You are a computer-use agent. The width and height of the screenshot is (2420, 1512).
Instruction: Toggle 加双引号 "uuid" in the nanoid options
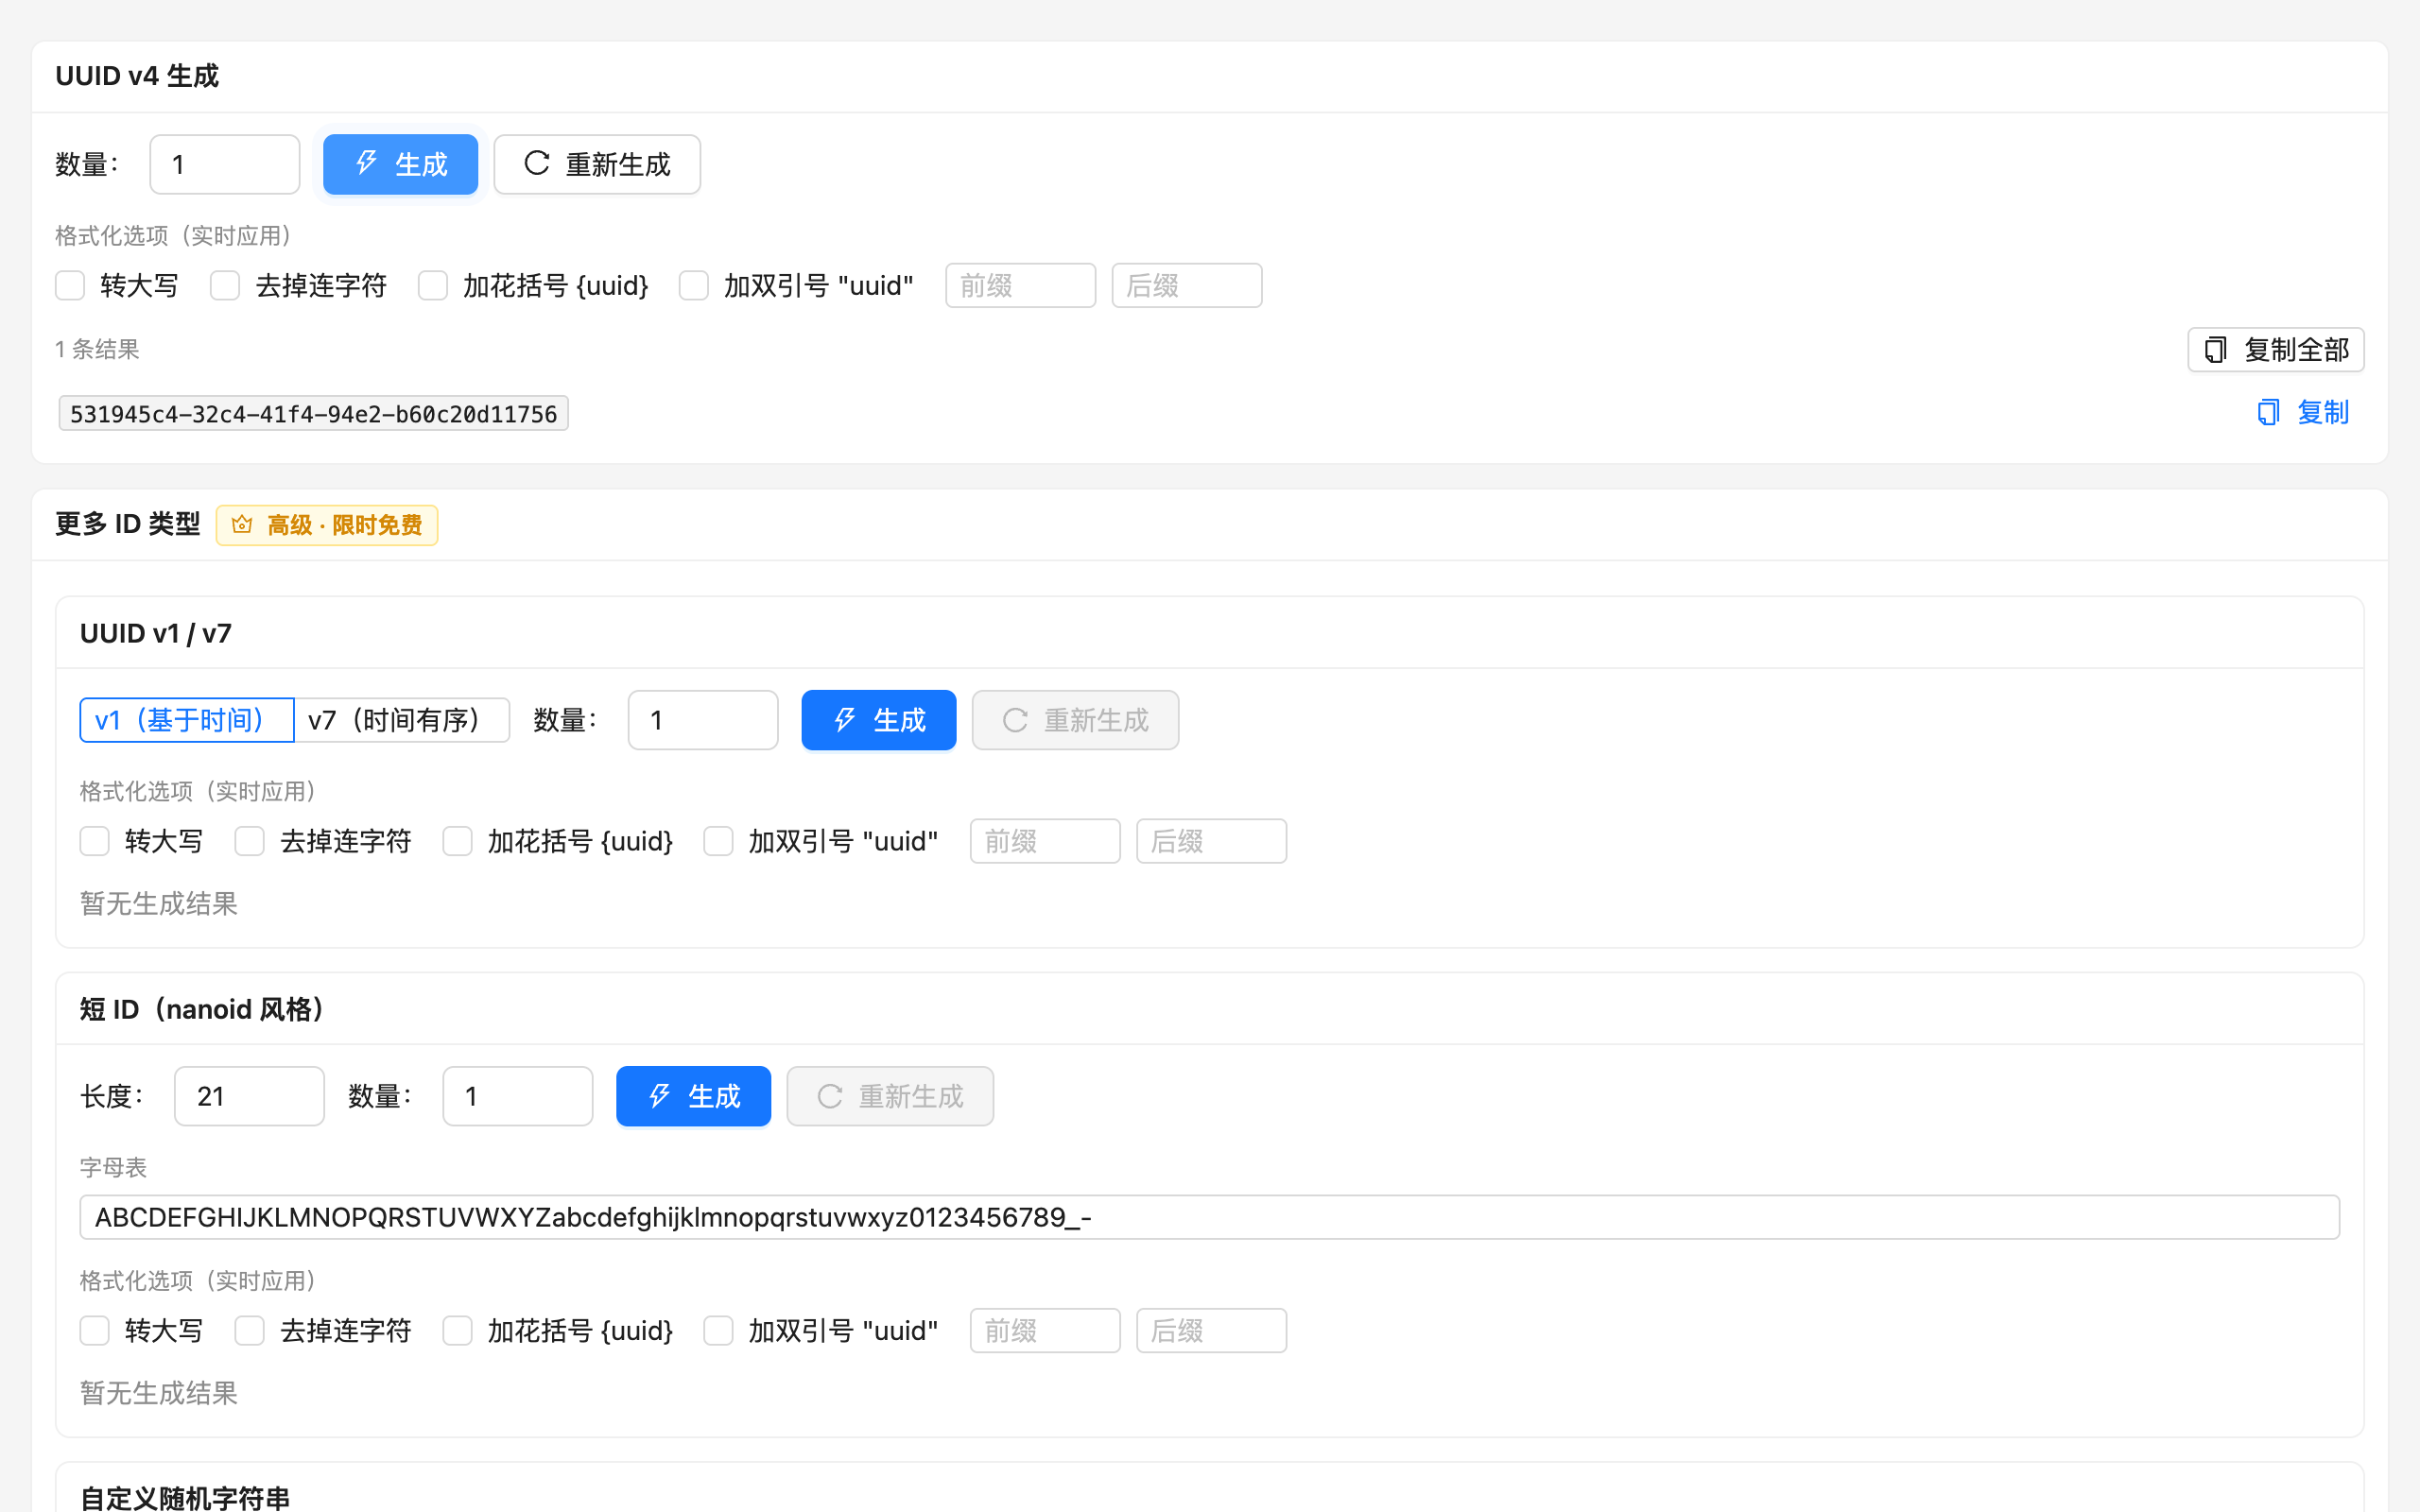718,1331
